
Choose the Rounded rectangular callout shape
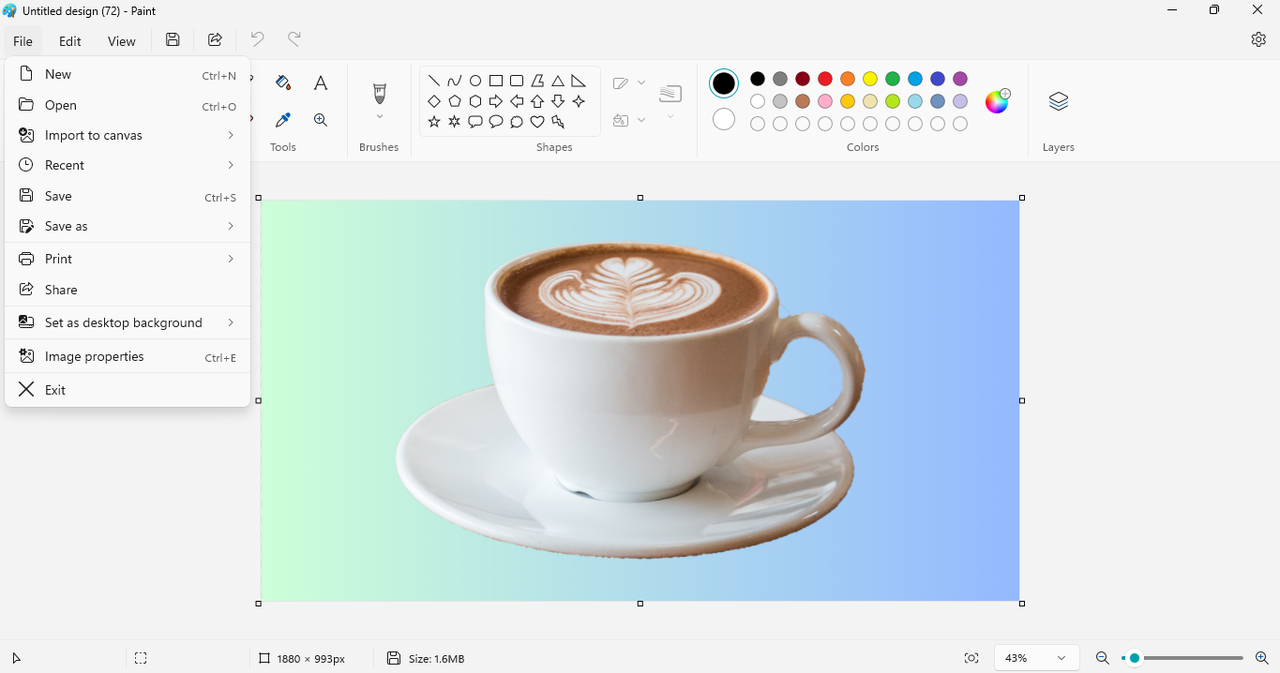476,122
